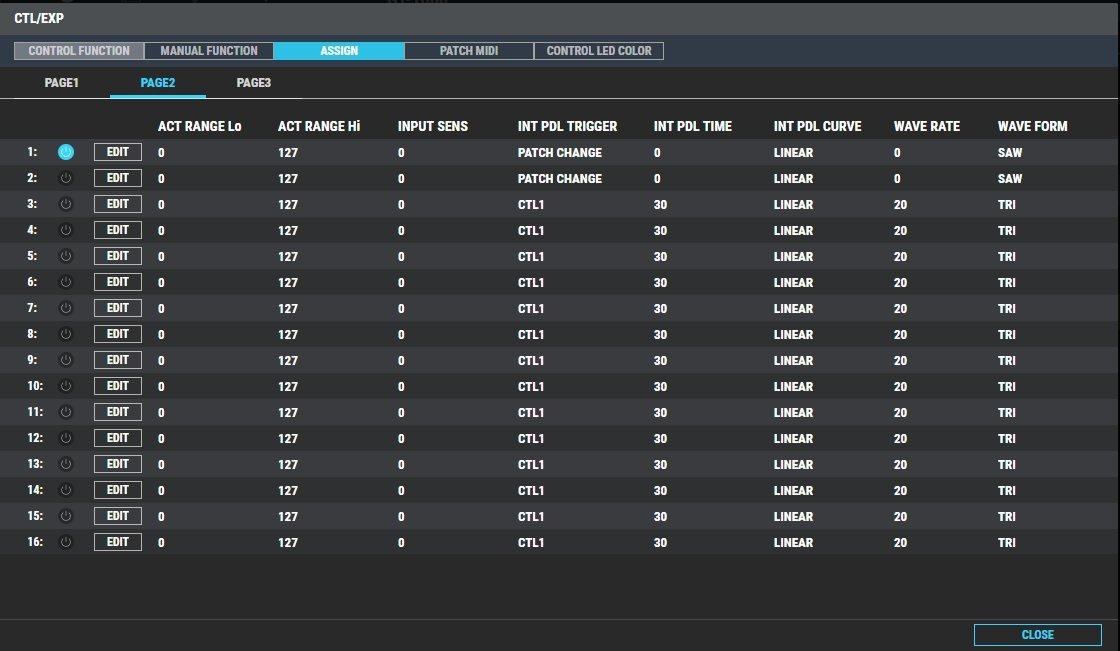The width and height of the screenshot is (1120, 651).
Task: Click power icon for assign 7
Action: pyautogui.click(x=66, y=308)
